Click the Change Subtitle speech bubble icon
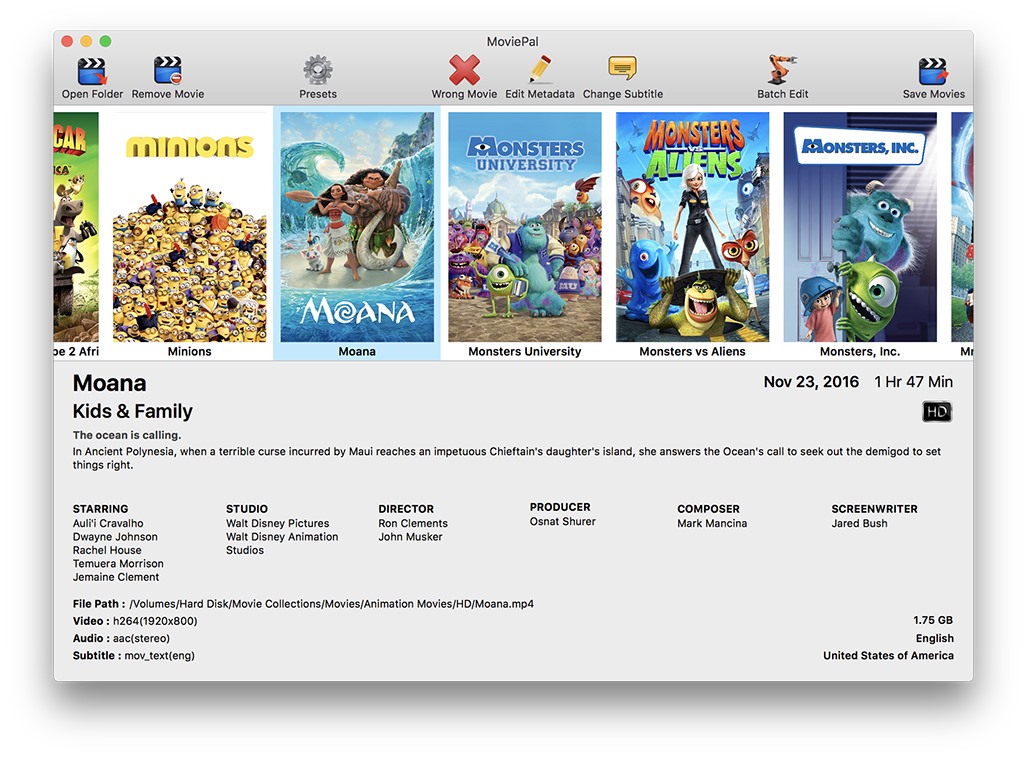The width and height of the screenshot is (1027, 758). pyautogui.click(x=622, y=69)
